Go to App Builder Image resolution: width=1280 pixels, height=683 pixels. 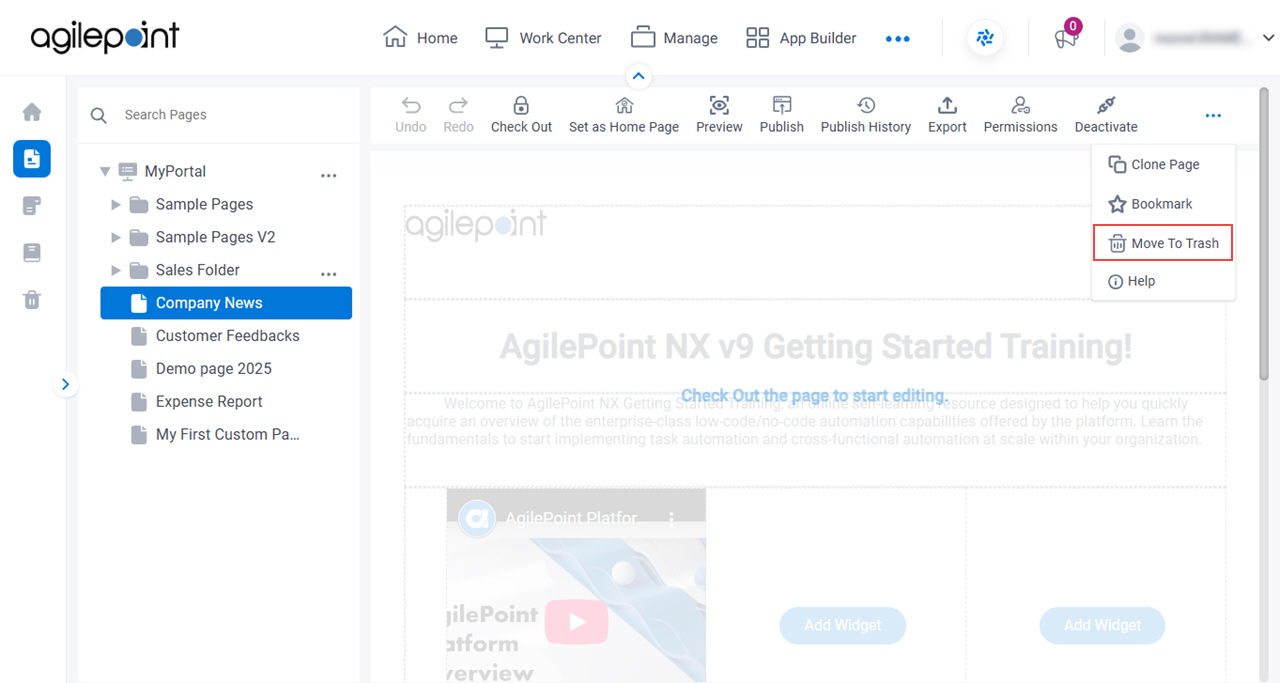pyautogui.click(x=801, y=38)
